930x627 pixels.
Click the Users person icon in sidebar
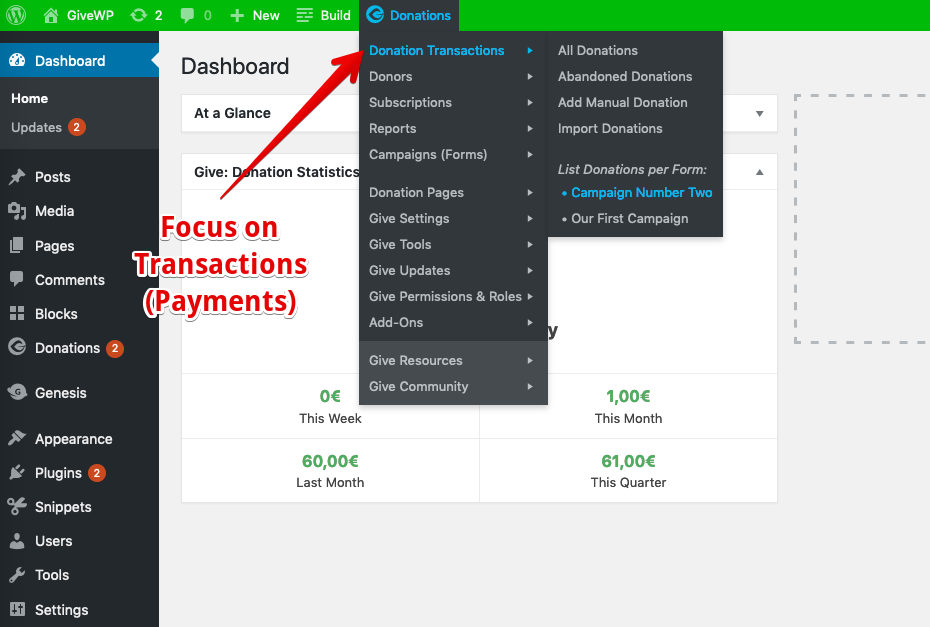(x=17, y=540)
